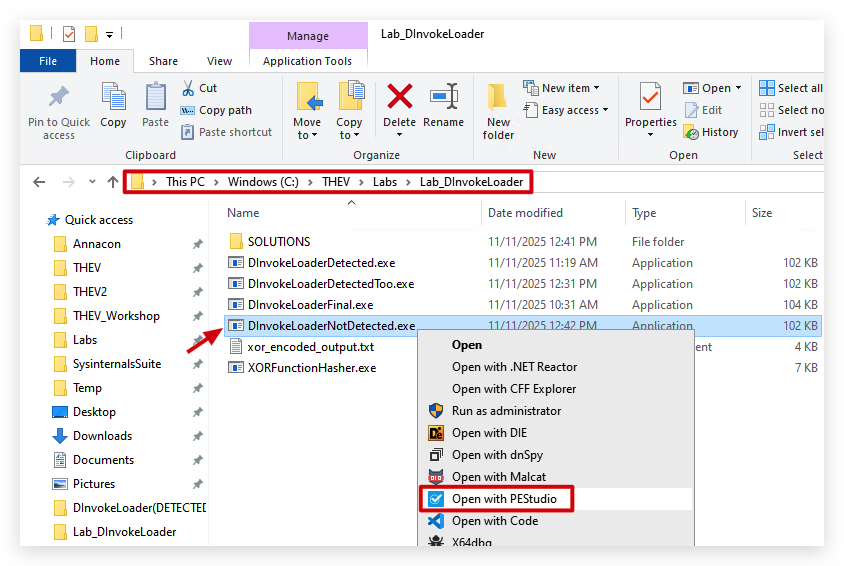Screen dimensions: 844x566
Task: Open SysinternalsSuite in Quick access
Action: point(117,364)
